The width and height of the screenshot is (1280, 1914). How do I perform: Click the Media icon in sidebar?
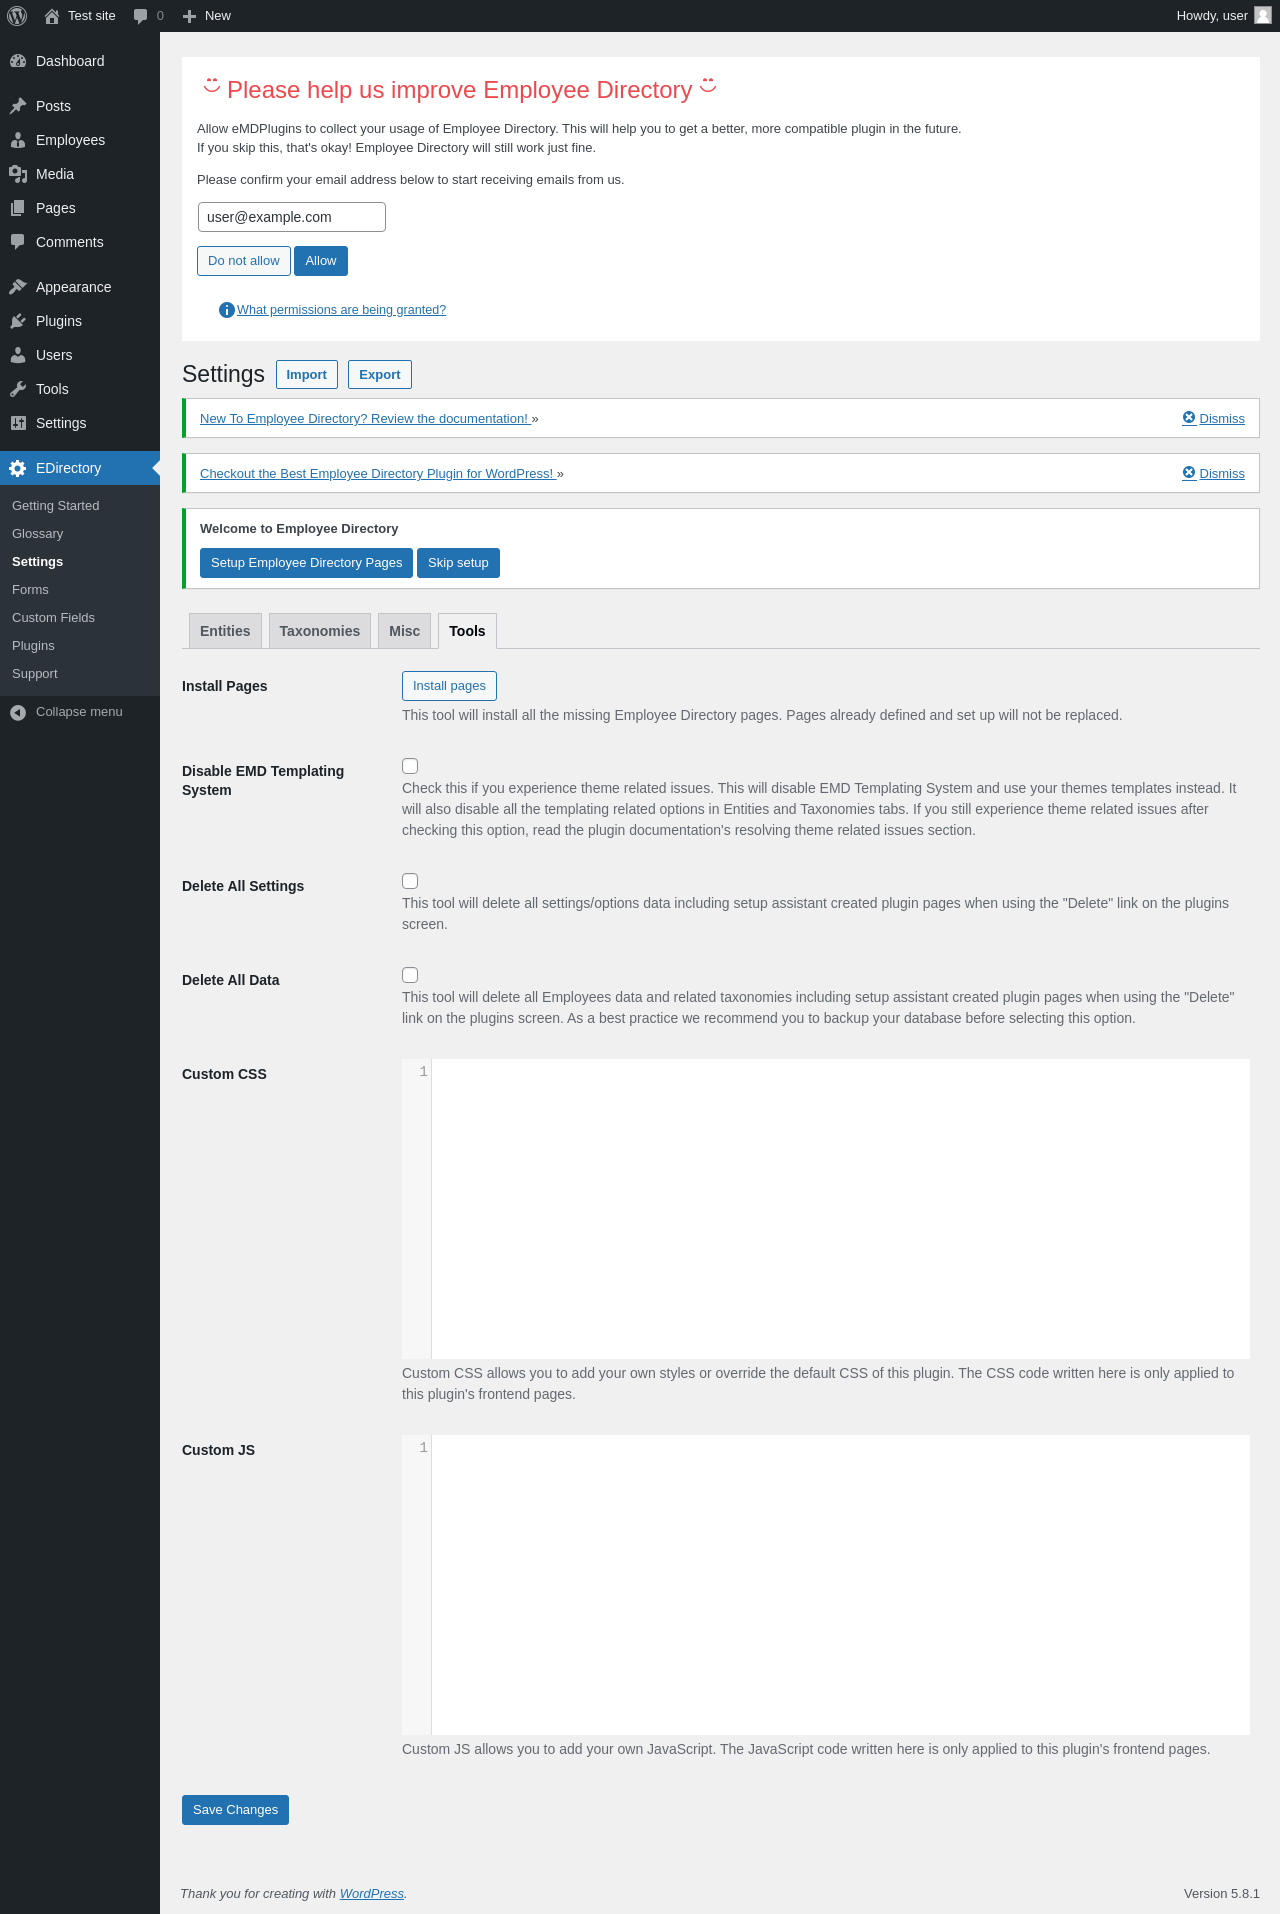[x=18, y=174]
